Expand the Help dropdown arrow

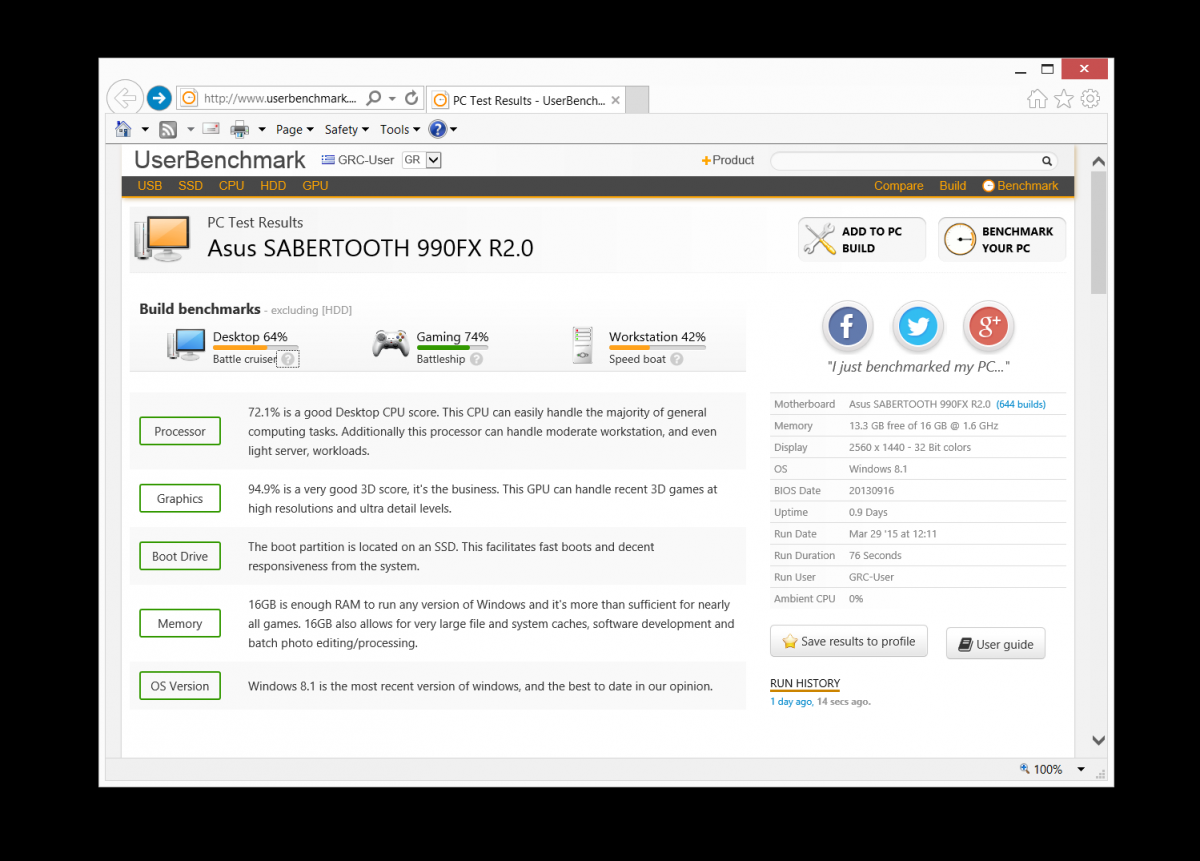coord(454,129)
